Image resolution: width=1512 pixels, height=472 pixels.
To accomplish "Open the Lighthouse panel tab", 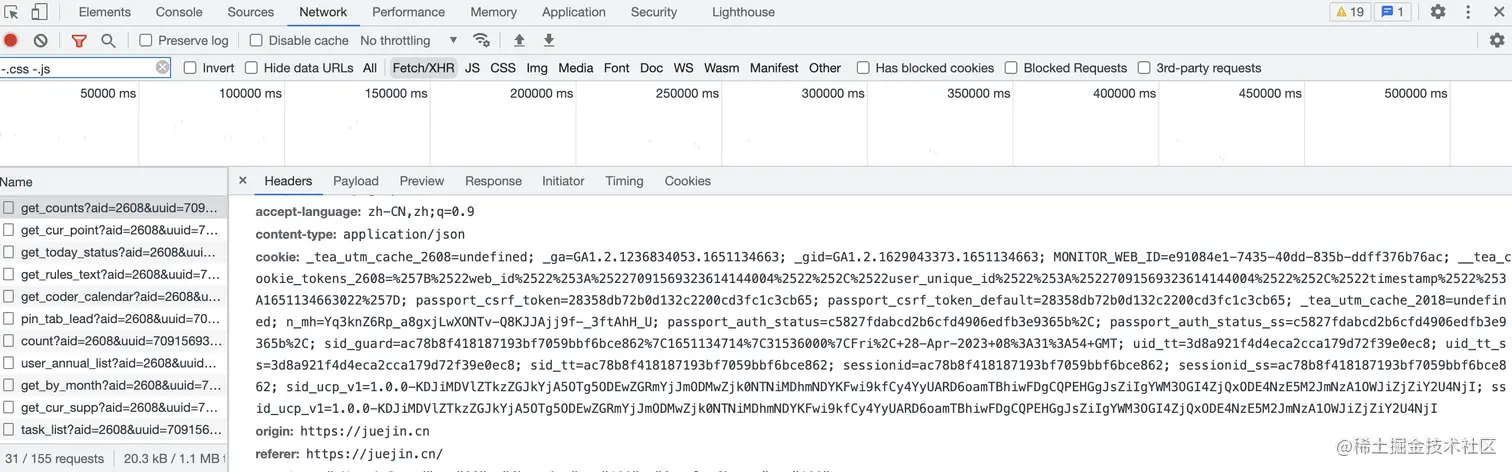I will click(743, 12).
